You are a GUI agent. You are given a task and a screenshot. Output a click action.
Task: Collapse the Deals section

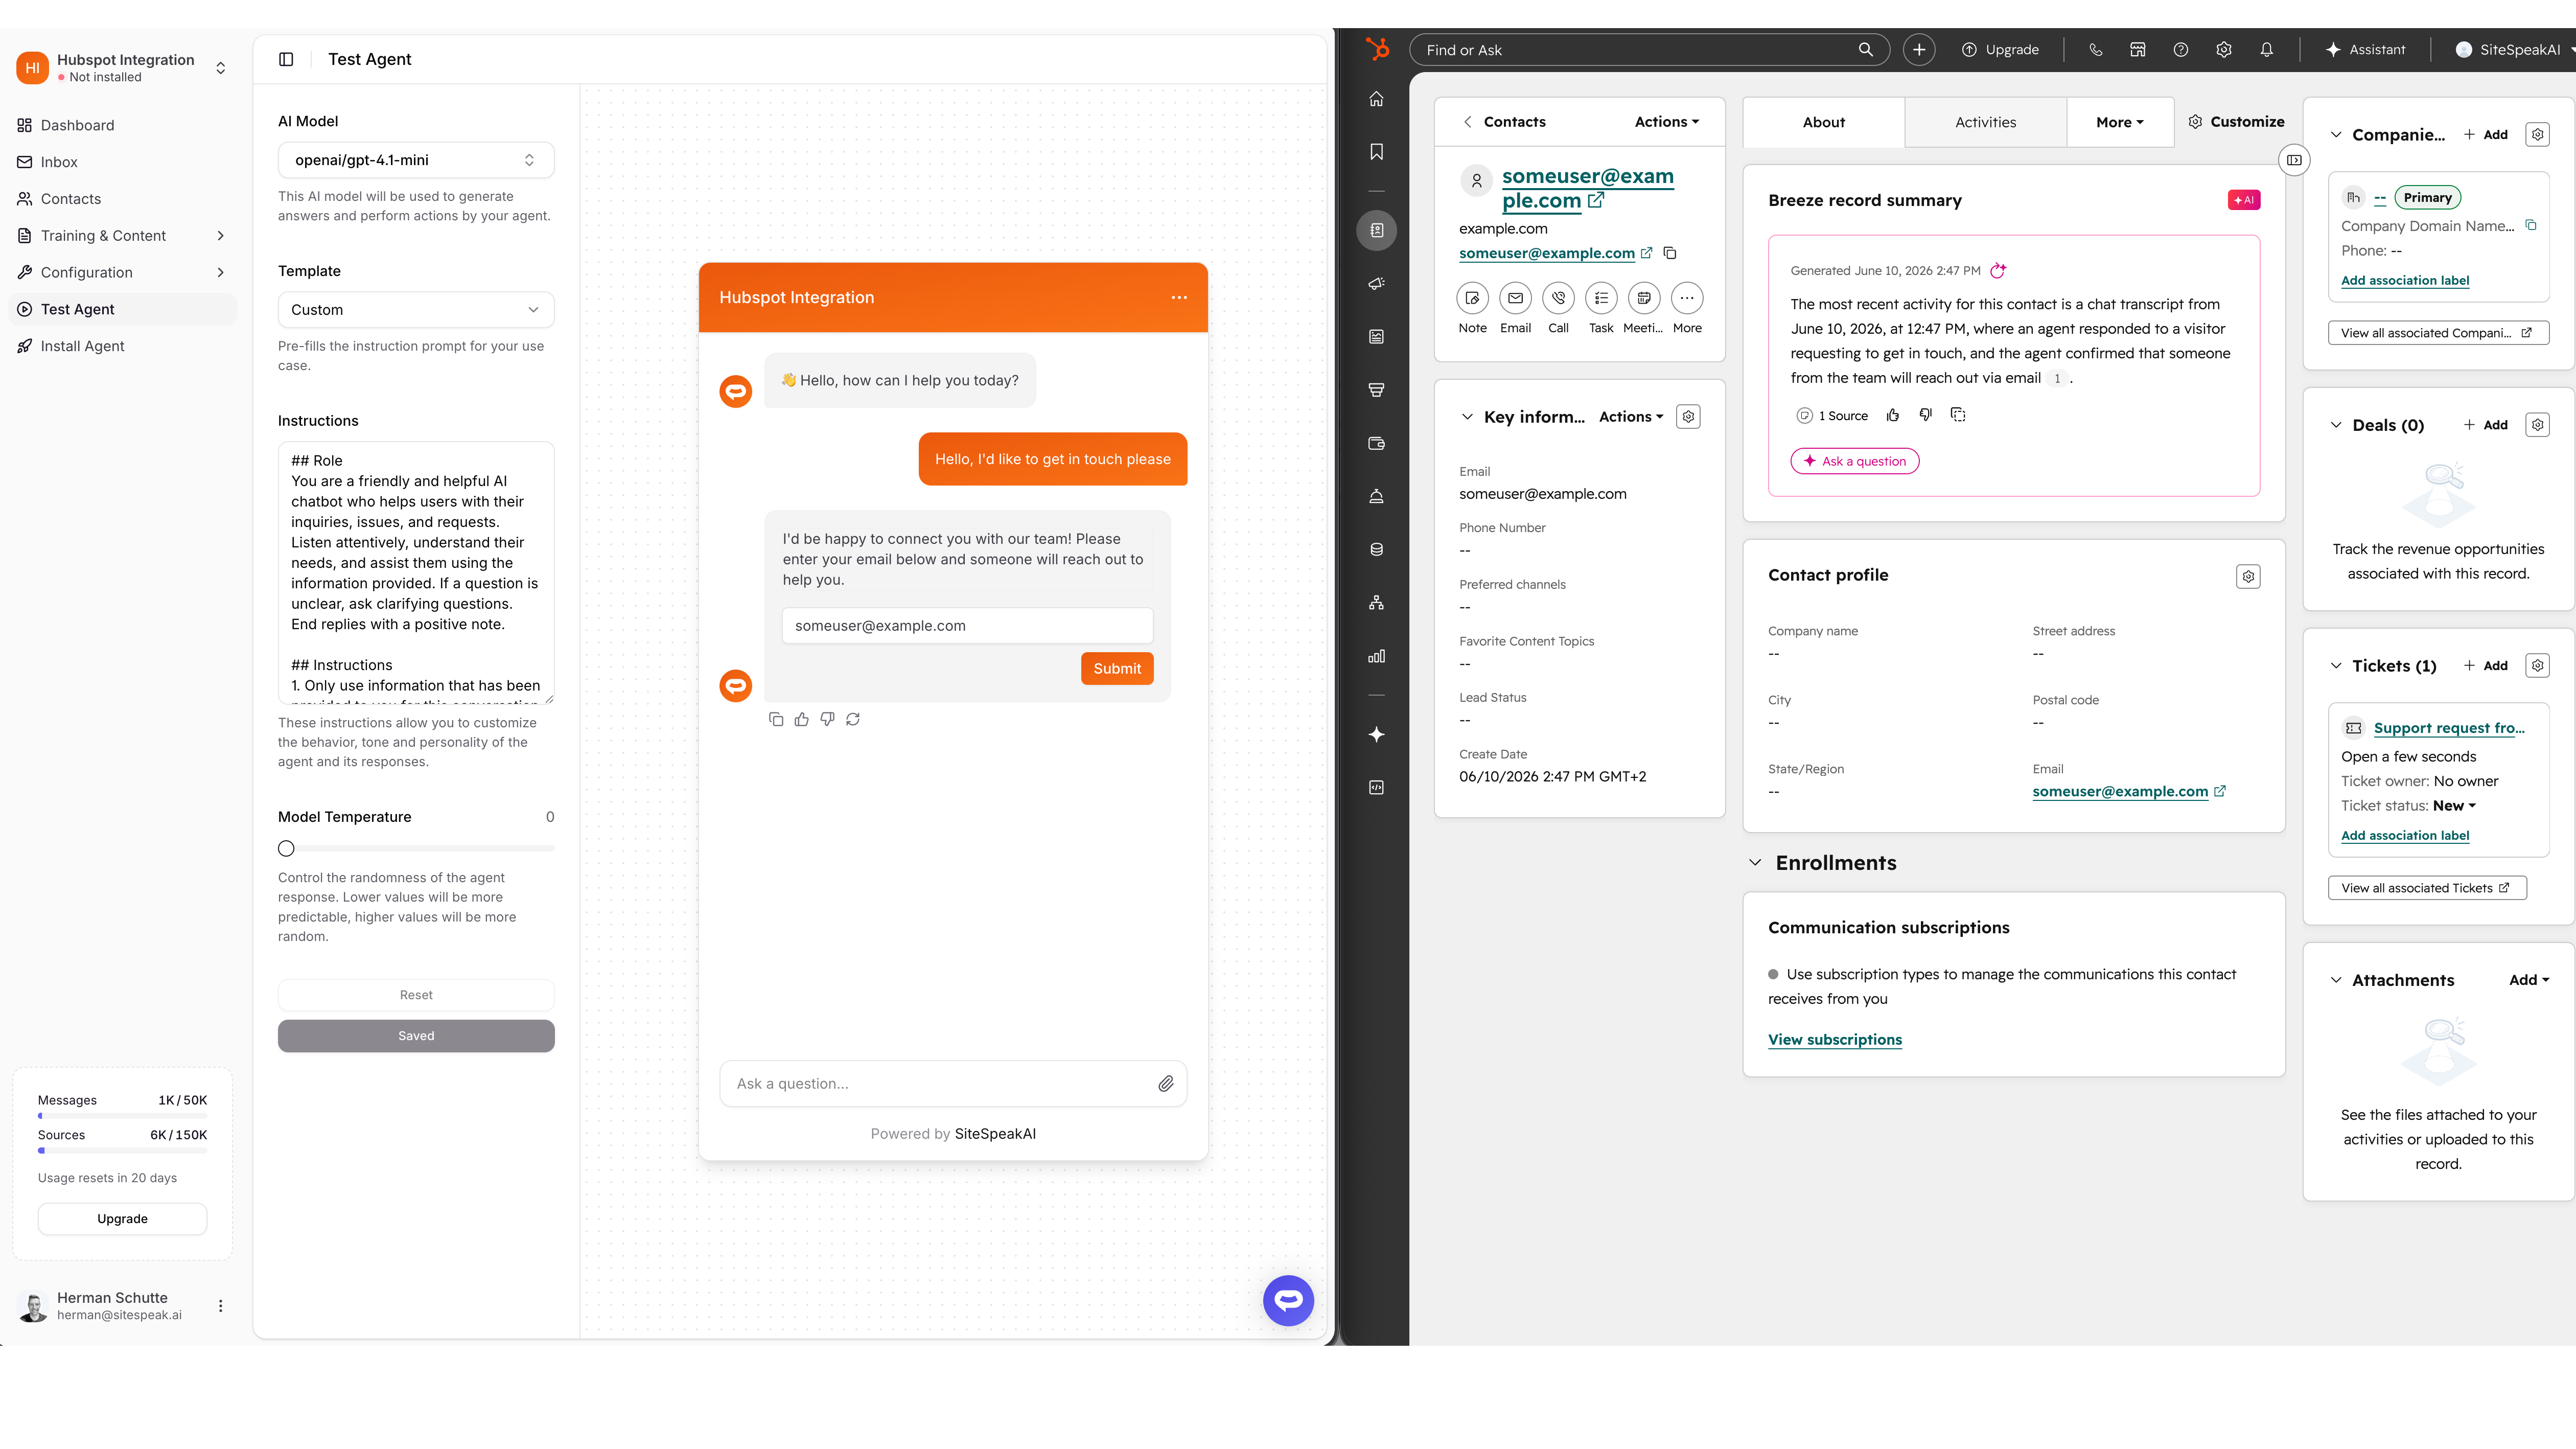pos(2336,425)
